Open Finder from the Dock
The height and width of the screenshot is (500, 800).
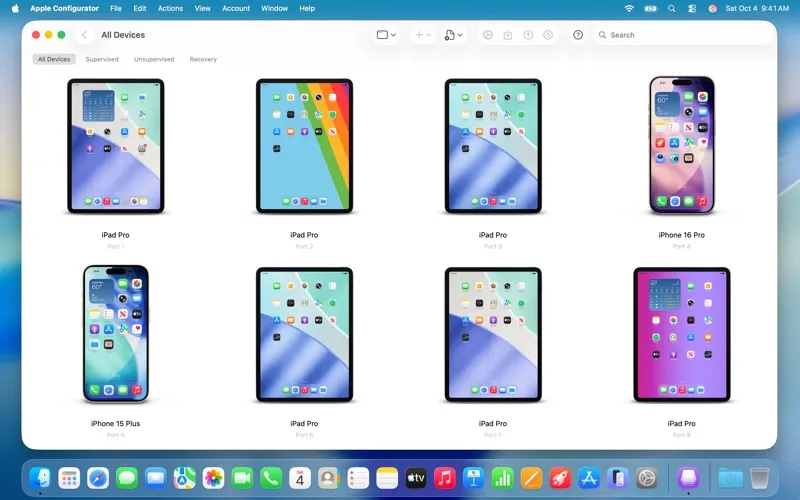[40, 478]
